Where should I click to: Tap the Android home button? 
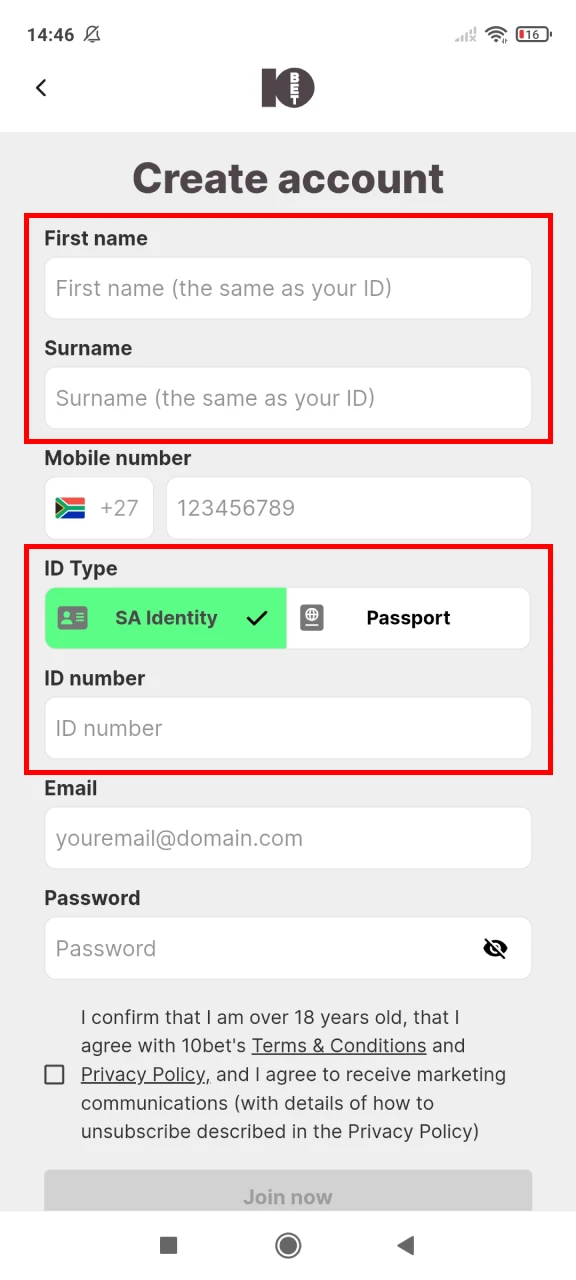[x=288, y=1245]
